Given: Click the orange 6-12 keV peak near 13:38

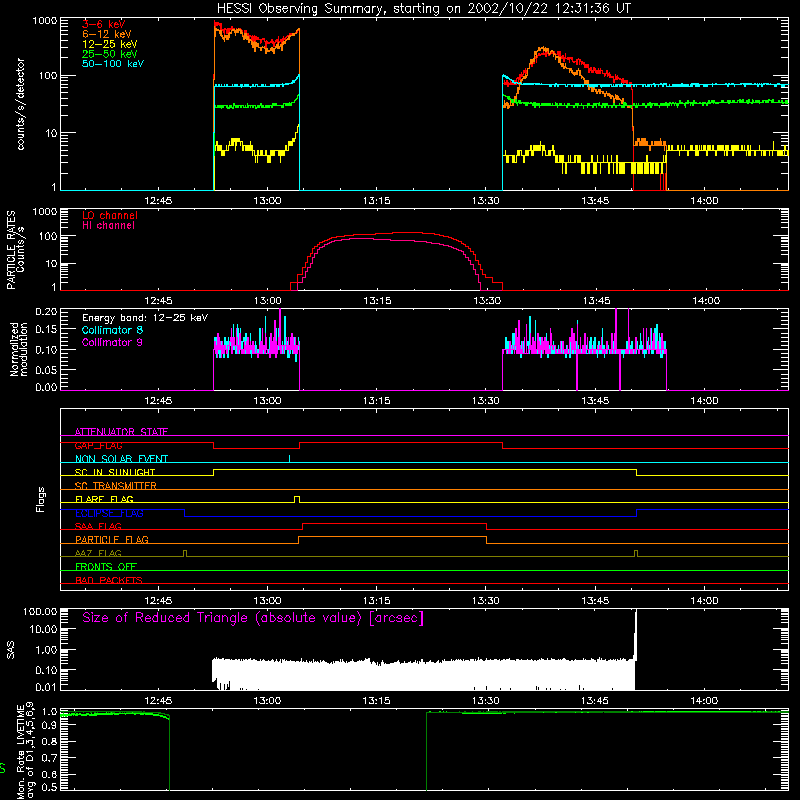Looking at the screenshot, I should point(544,51).
